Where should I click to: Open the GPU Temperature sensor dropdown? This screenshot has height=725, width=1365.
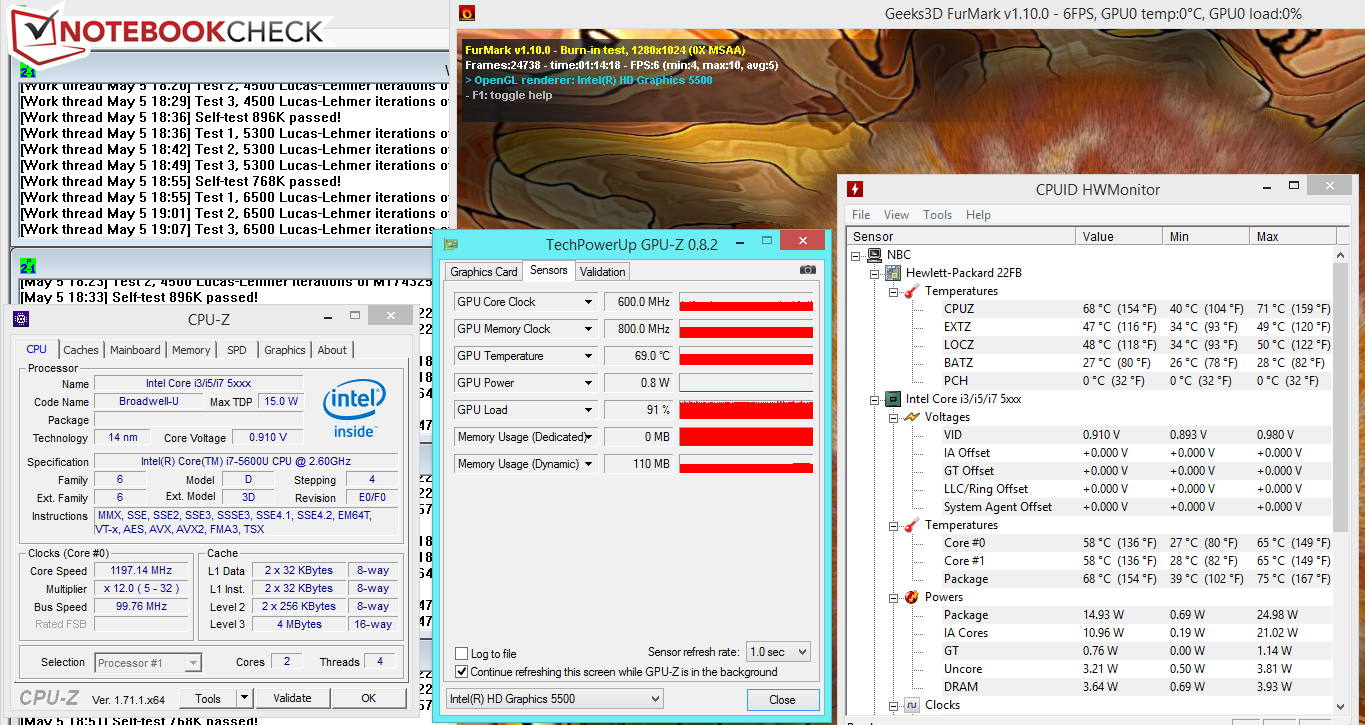click(x=588, y=356)
